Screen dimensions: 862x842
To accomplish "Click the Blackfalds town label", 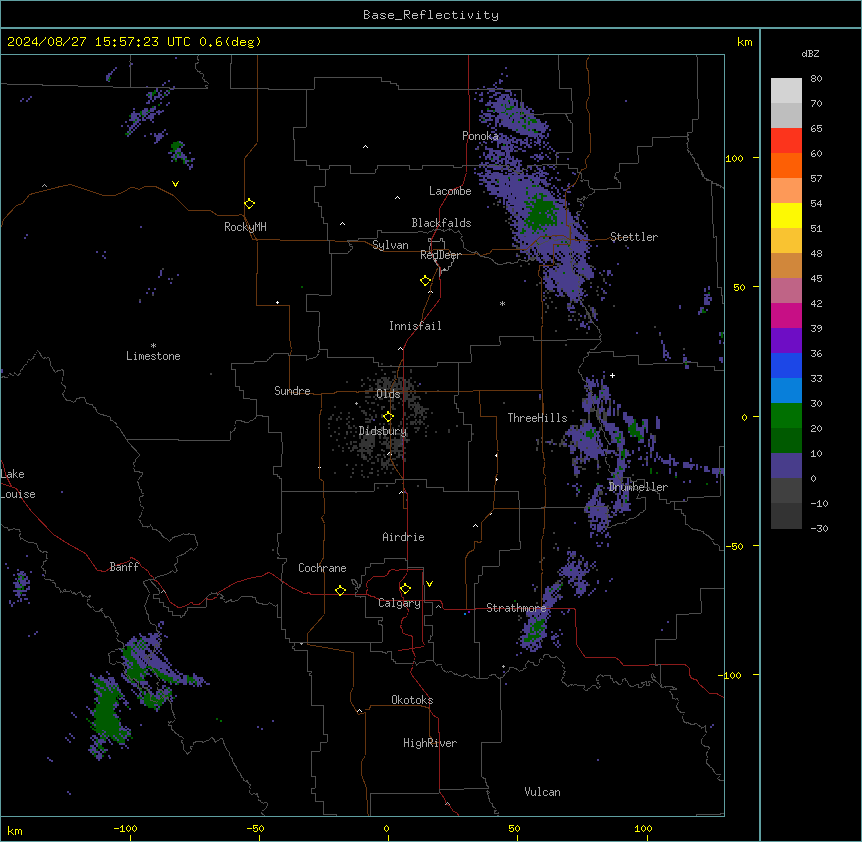I will (x=441, y=223).
